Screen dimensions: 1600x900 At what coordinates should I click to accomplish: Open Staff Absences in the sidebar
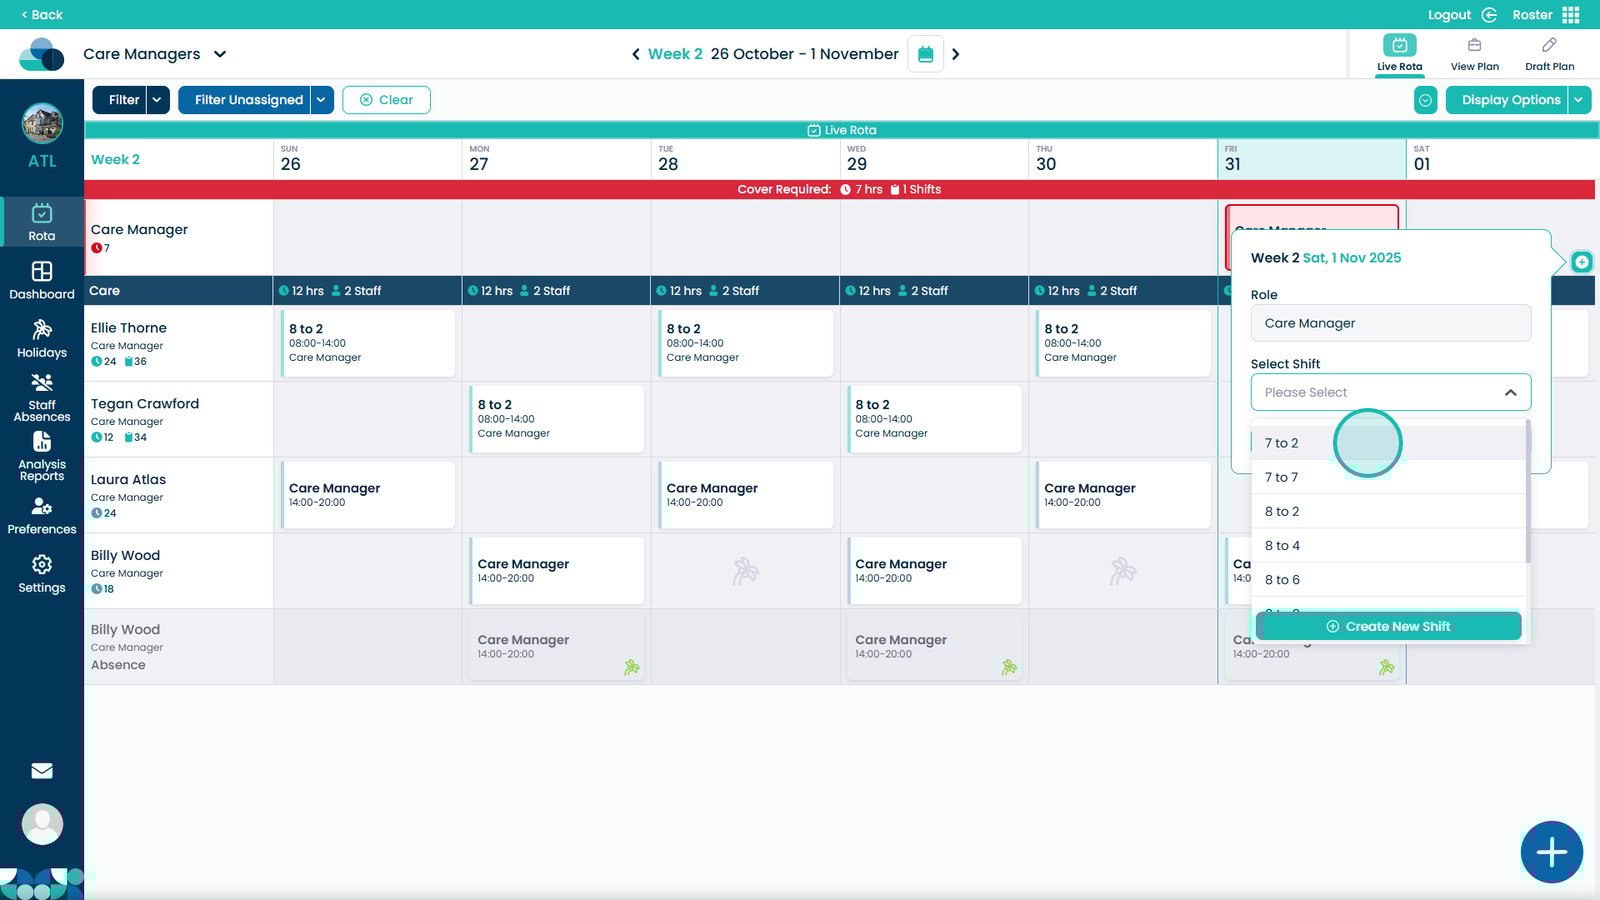[x=42, y=397]
